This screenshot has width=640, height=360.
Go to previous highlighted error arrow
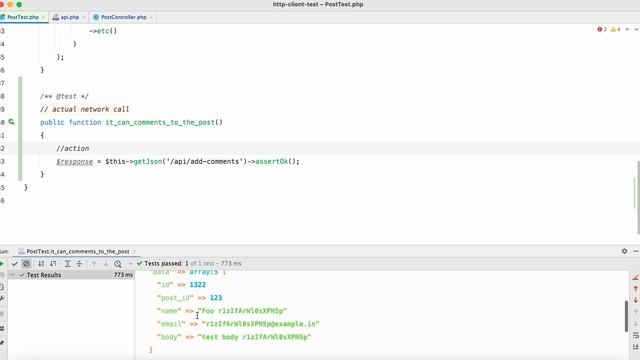point(627,29)
